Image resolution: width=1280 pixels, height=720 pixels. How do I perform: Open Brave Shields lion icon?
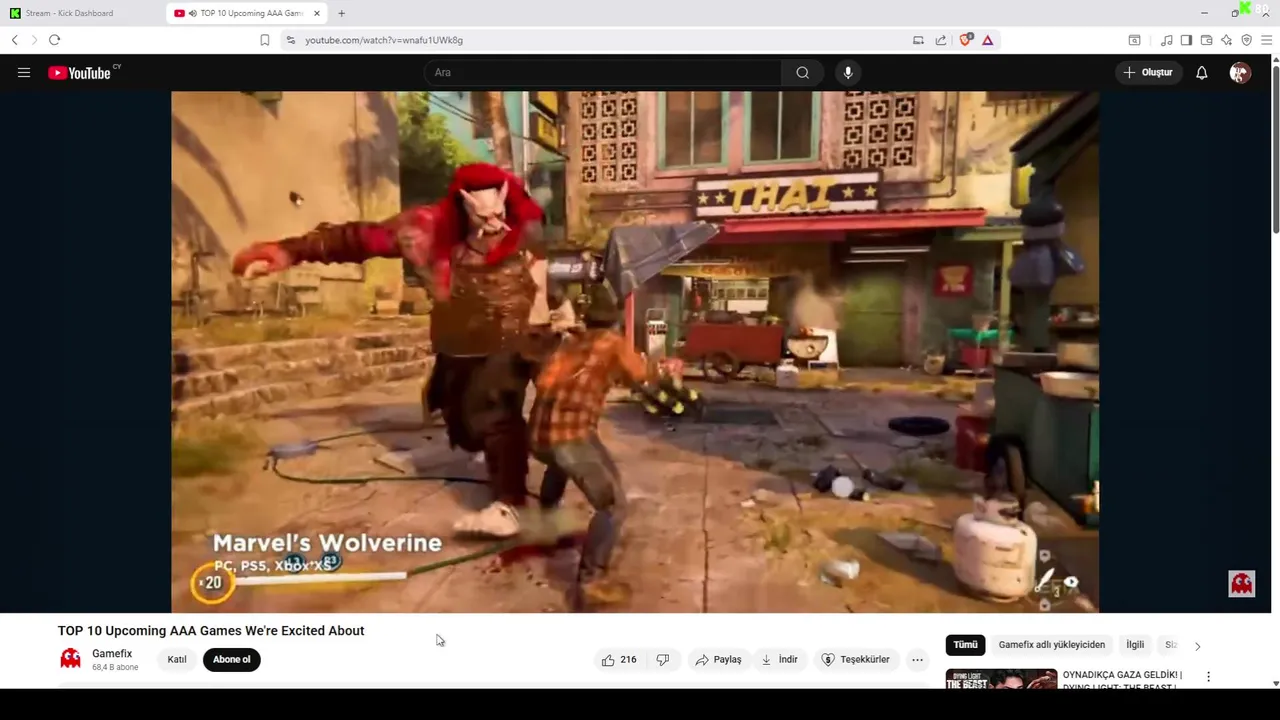pyautogui.click(x=965, y=40)
